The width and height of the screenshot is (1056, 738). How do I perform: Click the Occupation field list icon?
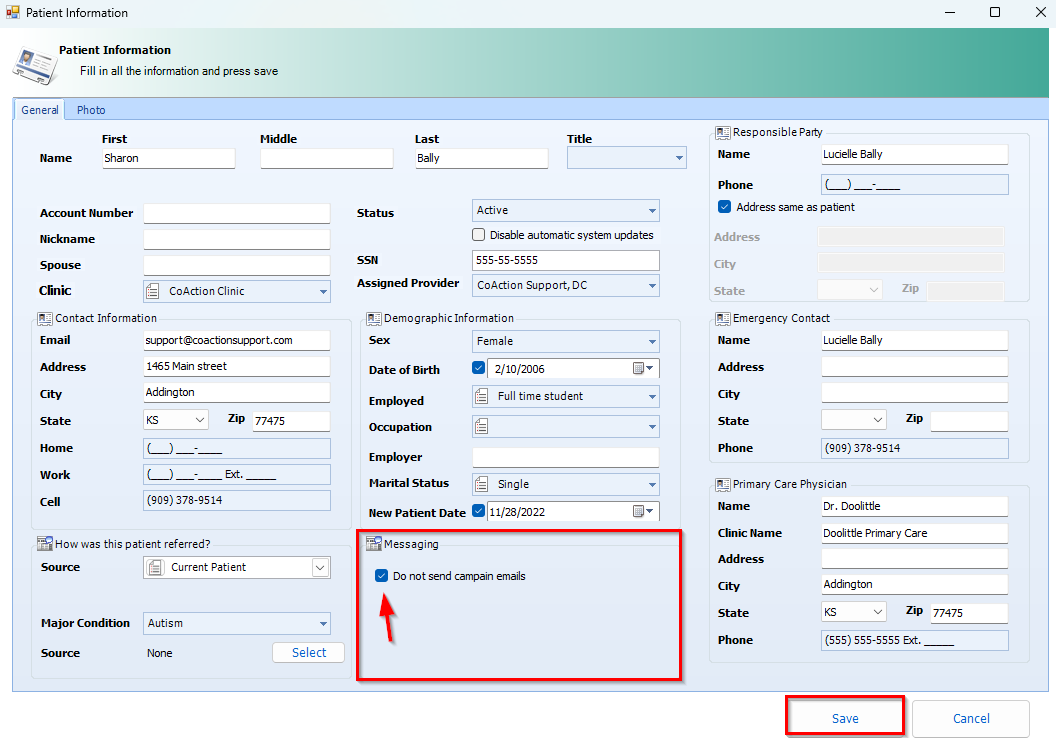click(482, 427)
